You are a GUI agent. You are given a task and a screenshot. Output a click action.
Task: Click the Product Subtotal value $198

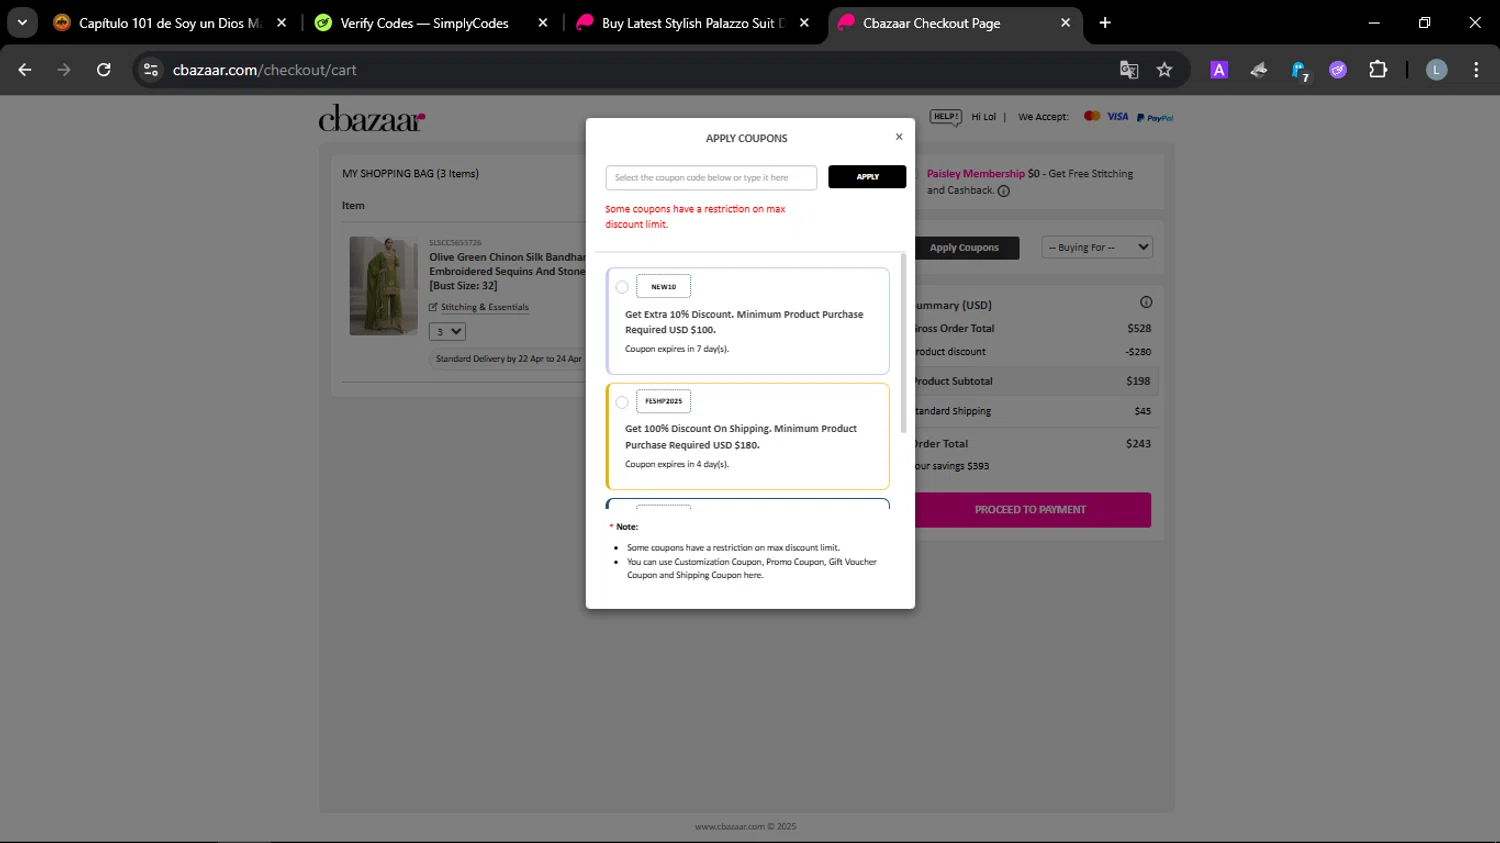pos(1138,381)
